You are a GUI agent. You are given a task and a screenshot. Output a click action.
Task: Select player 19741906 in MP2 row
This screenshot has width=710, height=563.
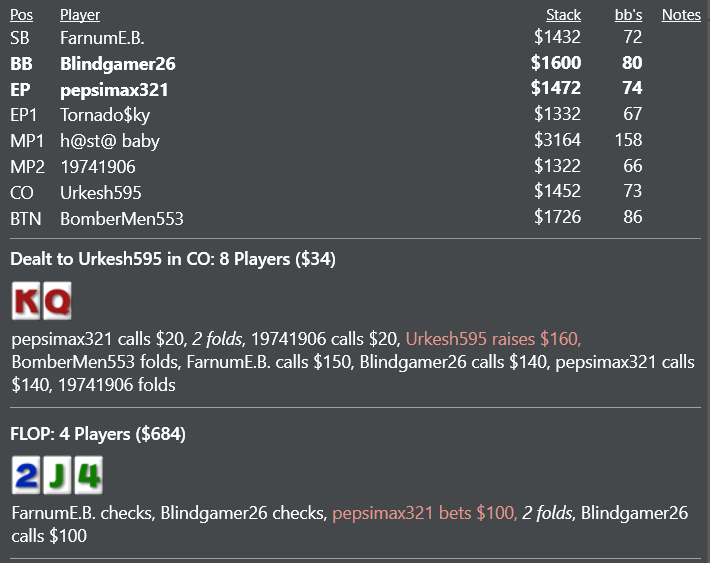point(98,167)
